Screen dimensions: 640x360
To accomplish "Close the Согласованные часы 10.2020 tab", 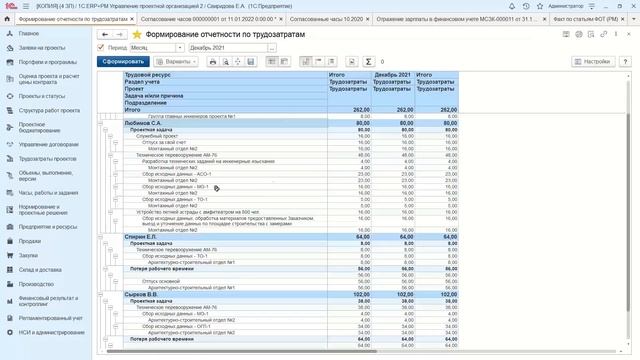I will coord(367,19).
